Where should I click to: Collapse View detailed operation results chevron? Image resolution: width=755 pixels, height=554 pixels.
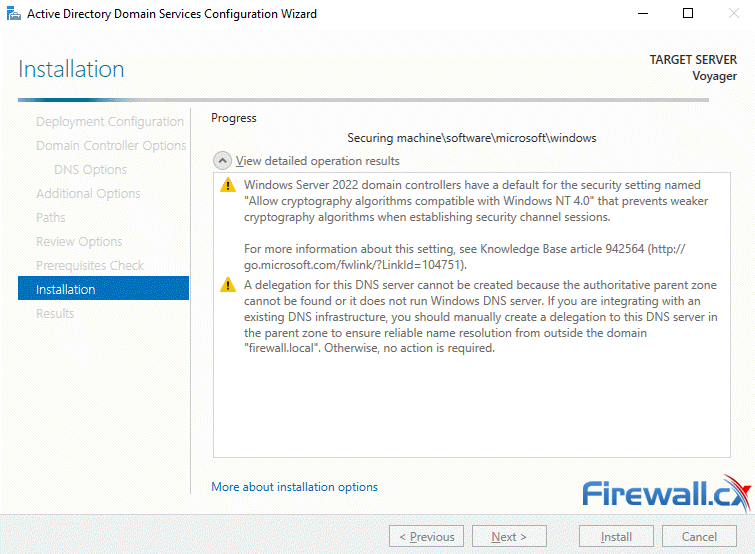tap(222, 161)
